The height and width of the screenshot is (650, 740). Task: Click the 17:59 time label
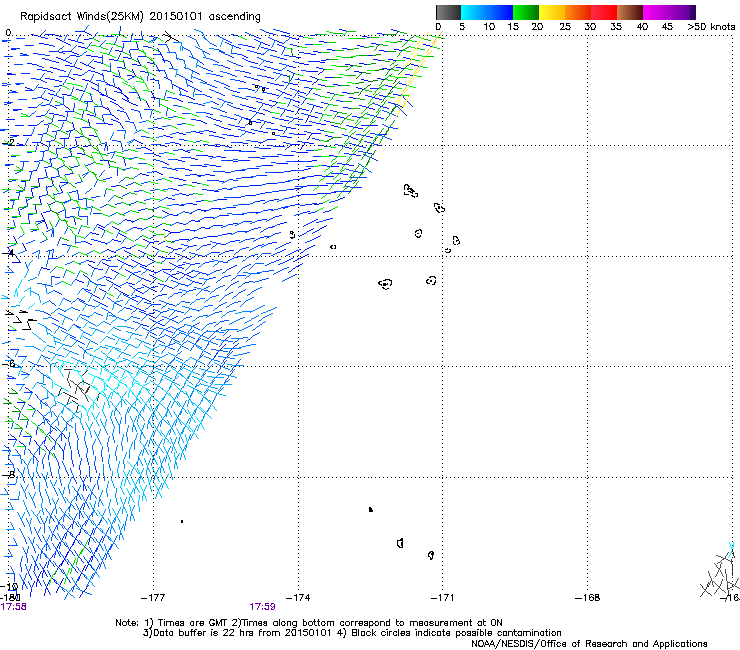click(x=262, y=607)
